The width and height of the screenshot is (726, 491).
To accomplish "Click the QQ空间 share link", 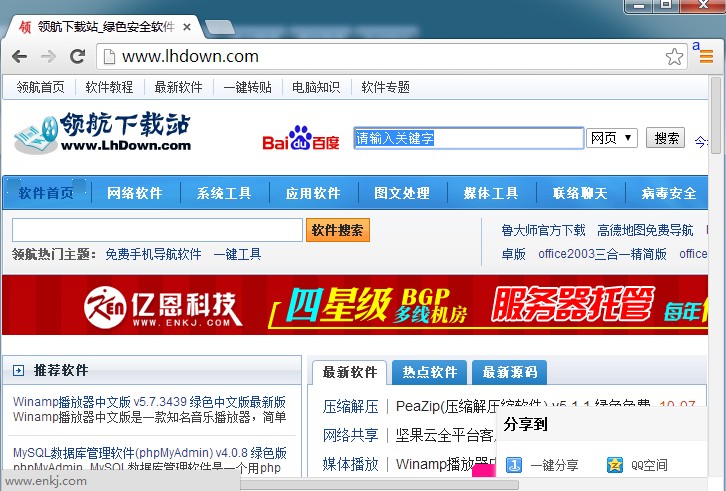I will (649, 465).
